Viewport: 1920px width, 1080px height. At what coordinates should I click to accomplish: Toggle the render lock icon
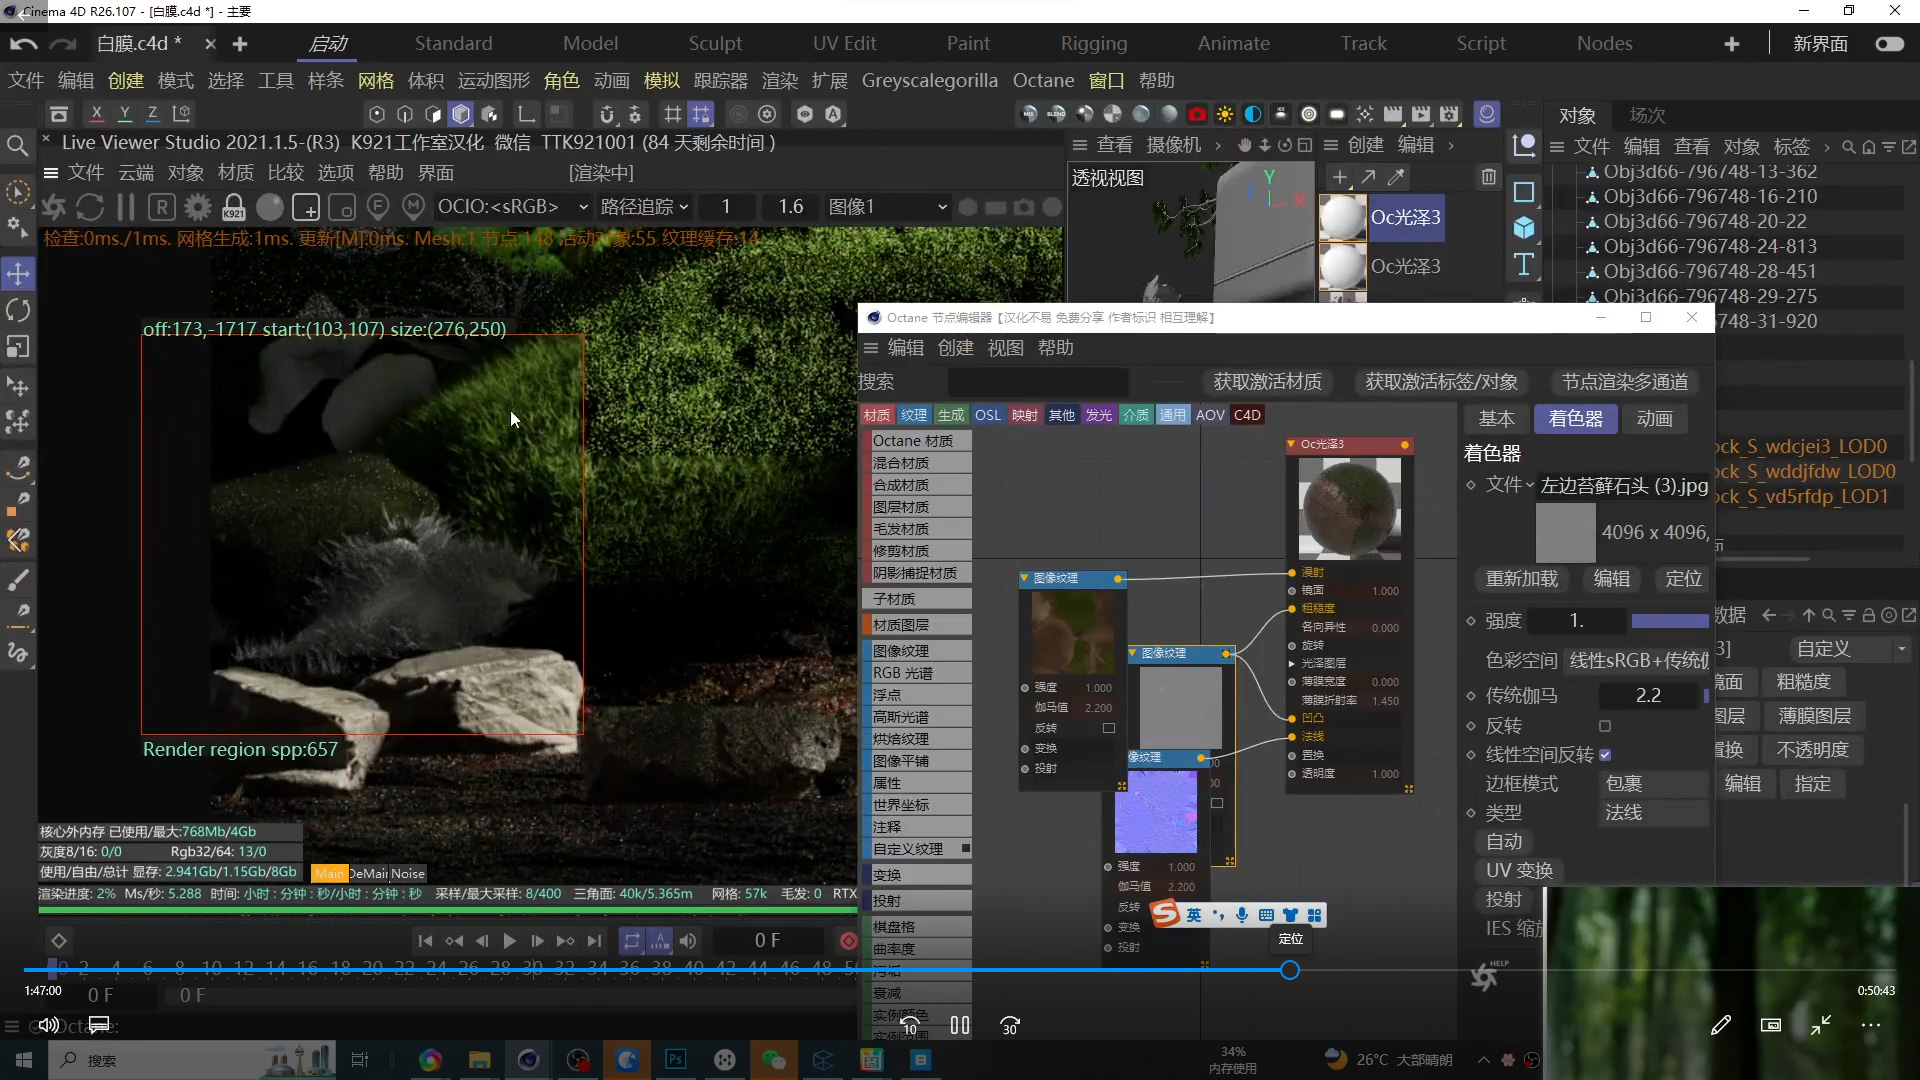pyautogui.click(x=233, y=207)
